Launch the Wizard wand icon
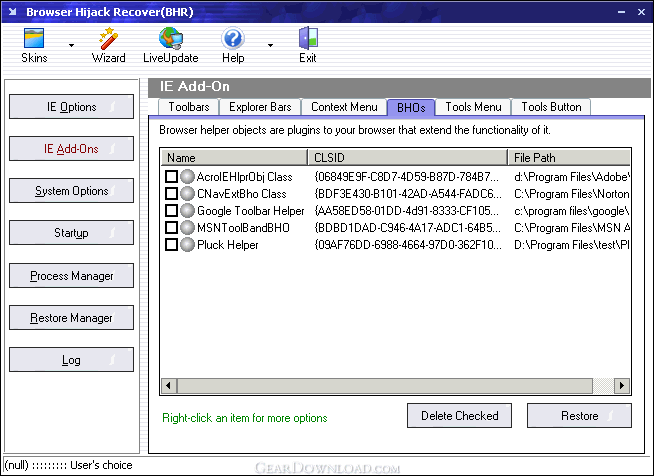Image resolution: width=654 pixels, height=476 pixels. pos(108,38)
